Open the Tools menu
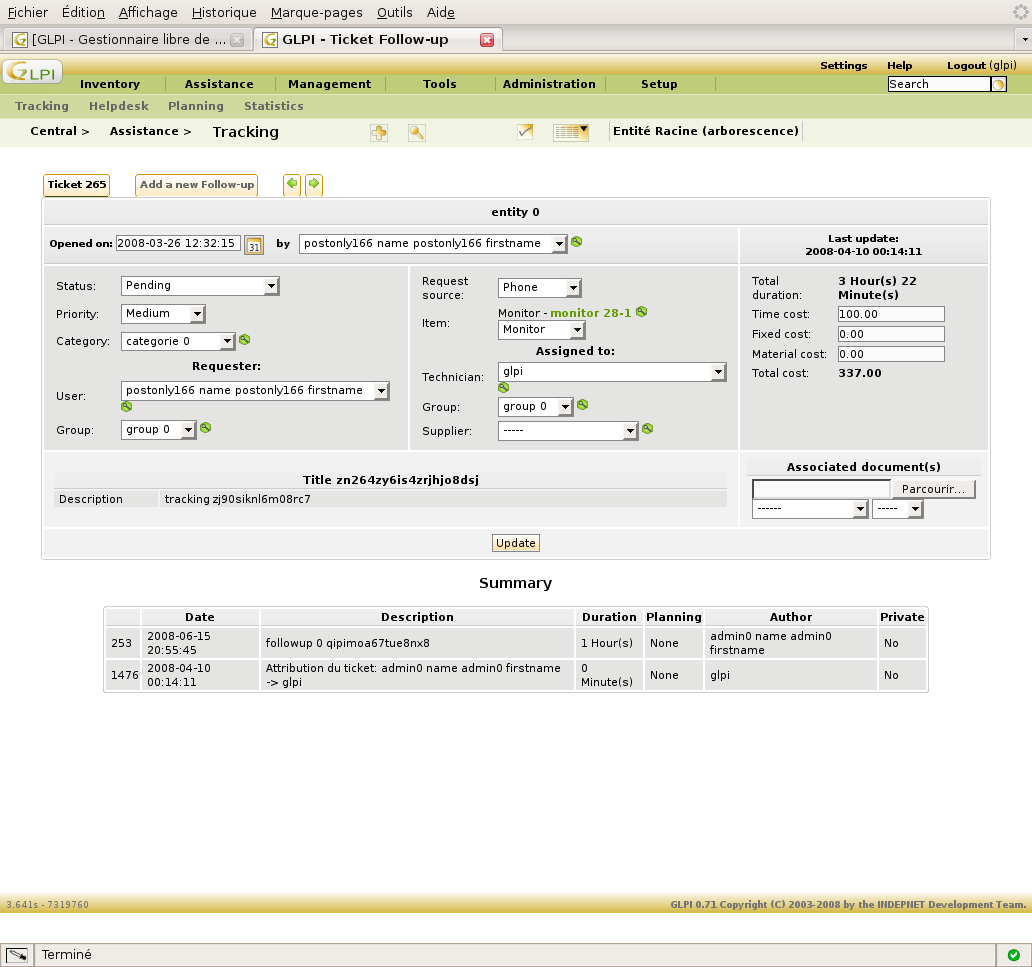 click(x=440, y=84)
